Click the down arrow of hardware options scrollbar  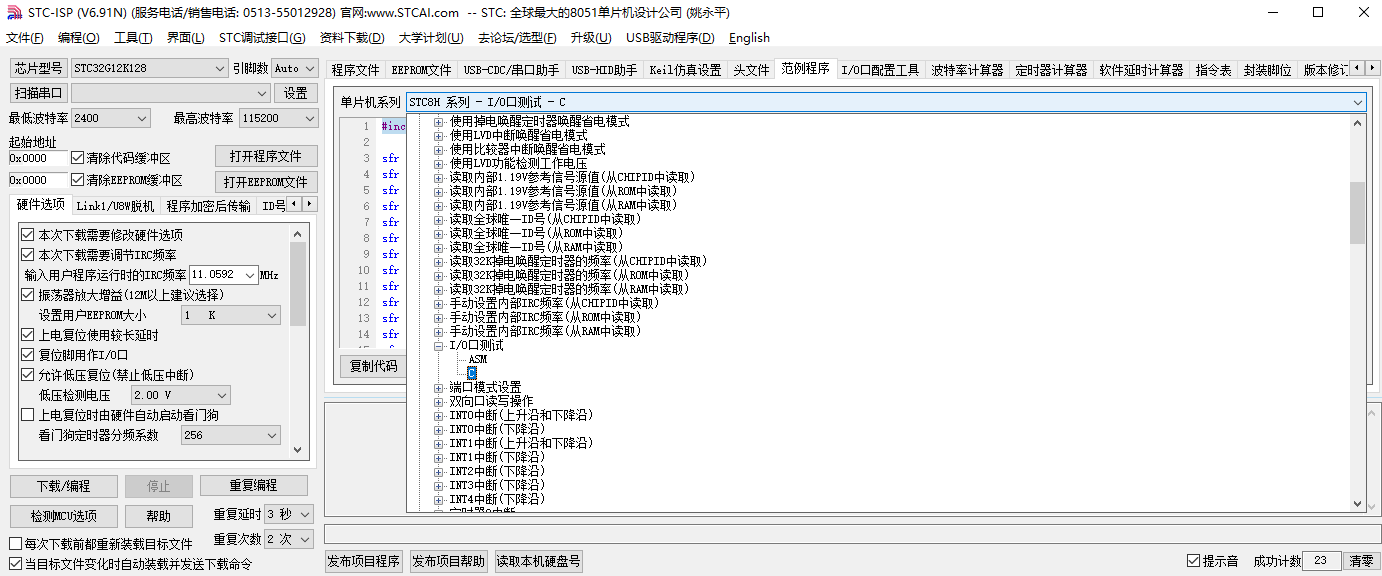[x=297, y=450]
